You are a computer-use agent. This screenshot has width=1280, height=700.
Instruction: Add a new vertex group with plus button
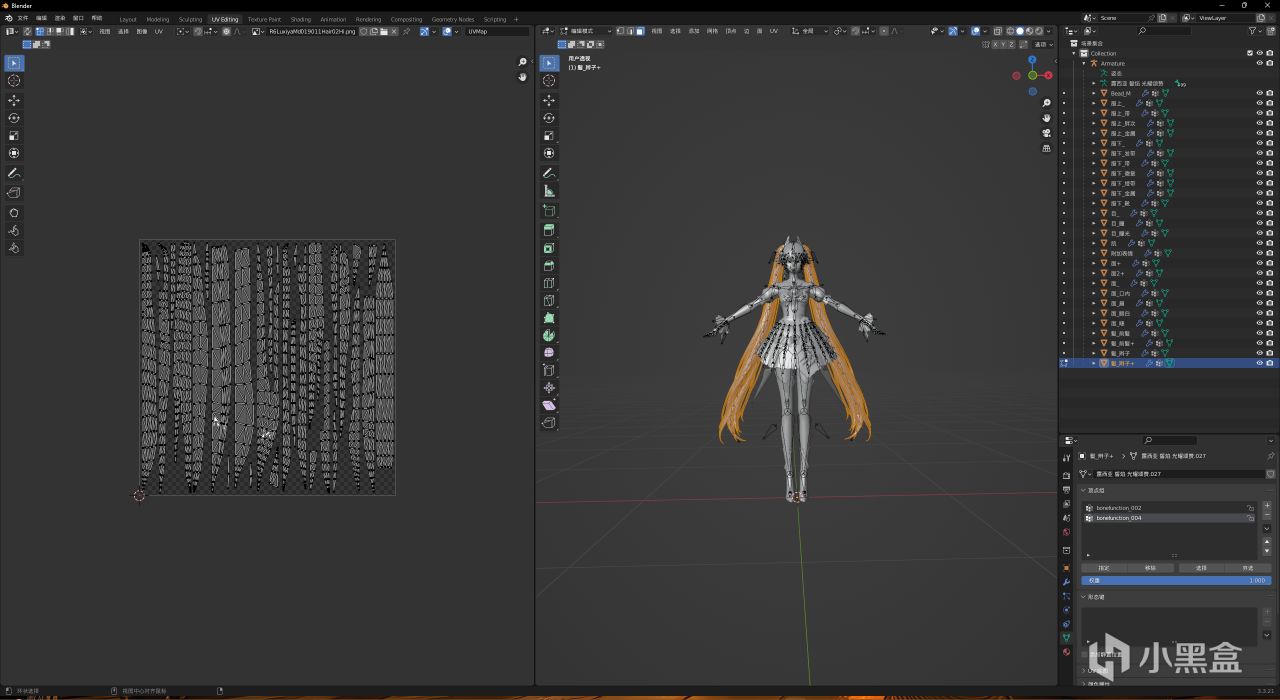coord(1268,505)
